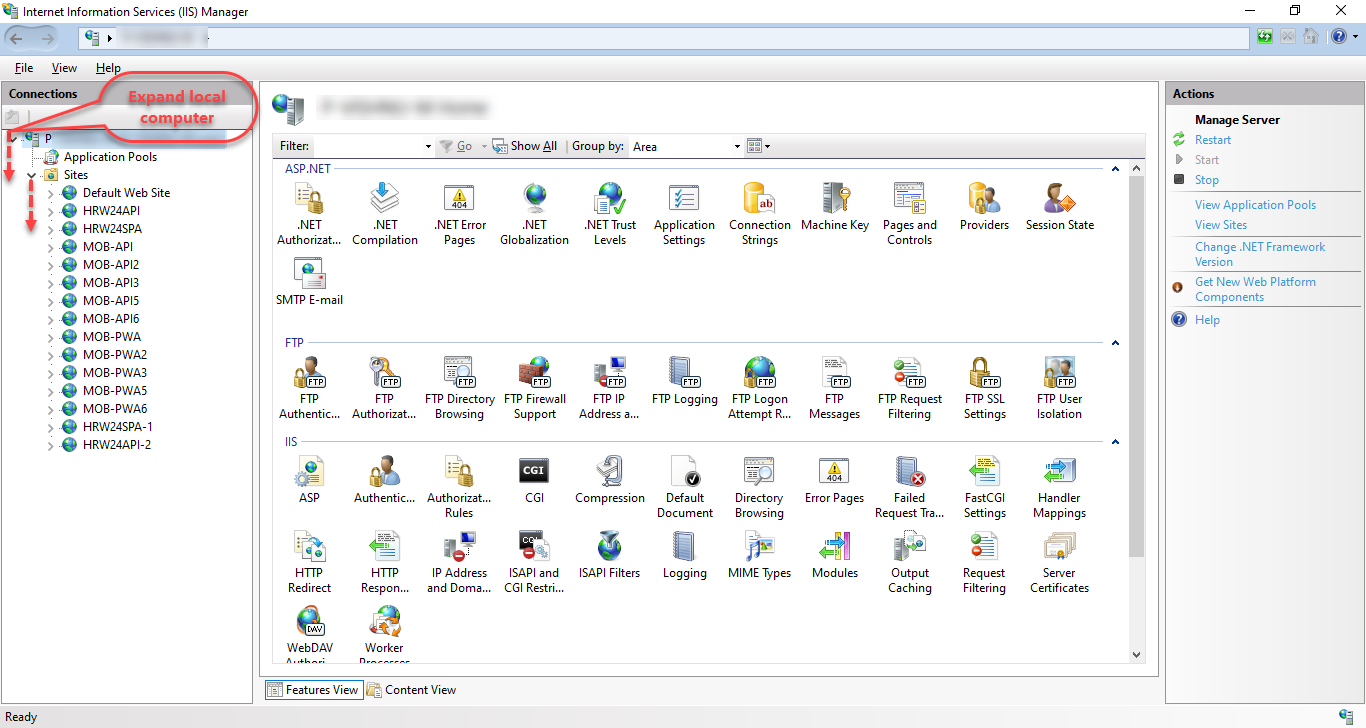
Task: Select the FTP Logging icon
Action: tap(684, 380)
